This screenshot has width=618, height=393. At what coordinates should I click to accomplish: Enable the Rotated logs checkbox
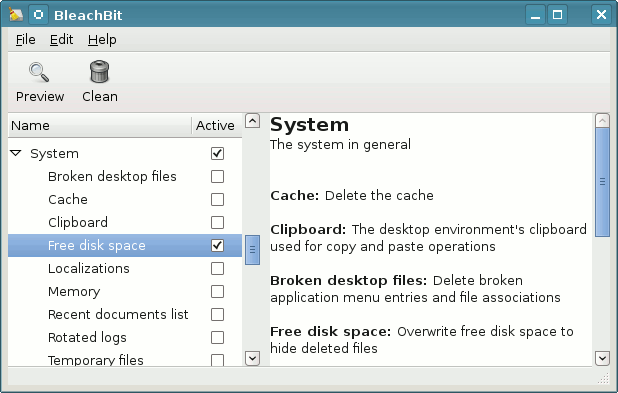217,337
